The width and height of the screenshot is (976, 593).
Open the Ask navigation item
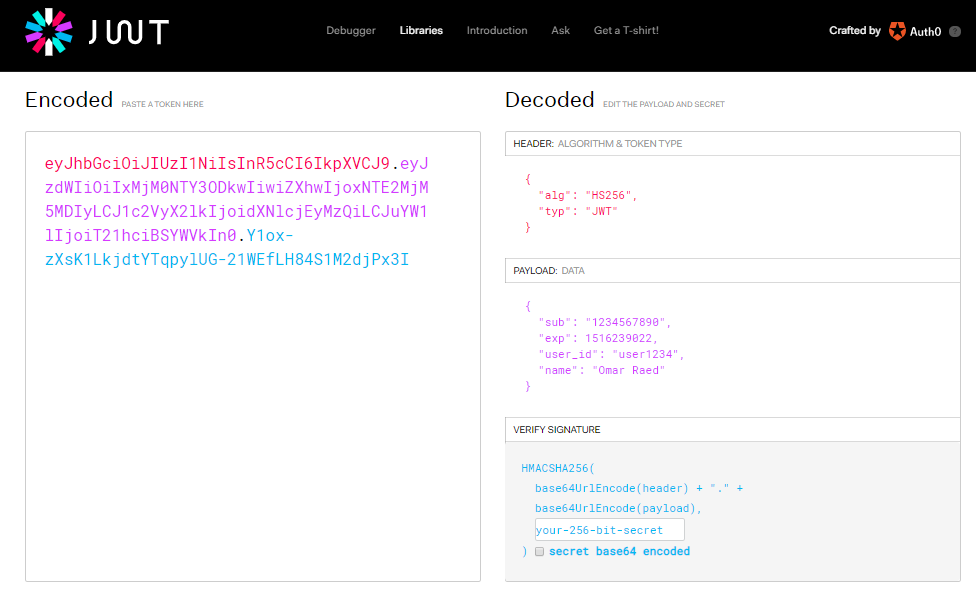click(x=560, y=30)
